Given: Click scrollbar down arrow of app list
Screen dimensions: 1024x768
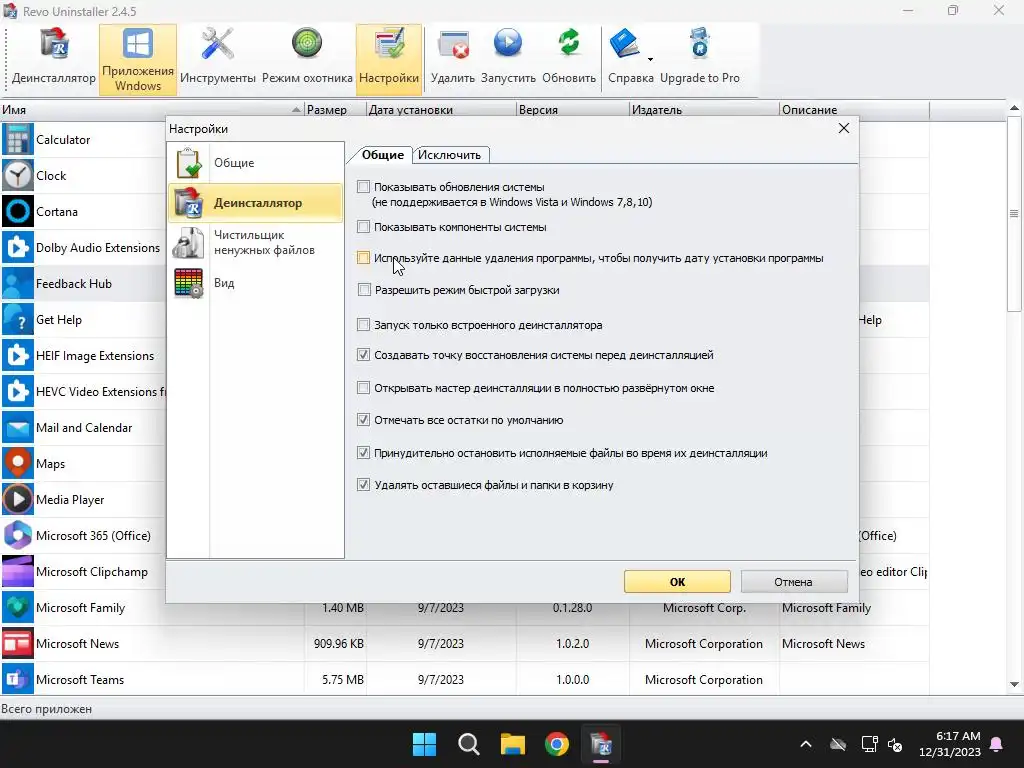Looking at the screenshot, I should pyautogui.click(x=1014, y=684).
